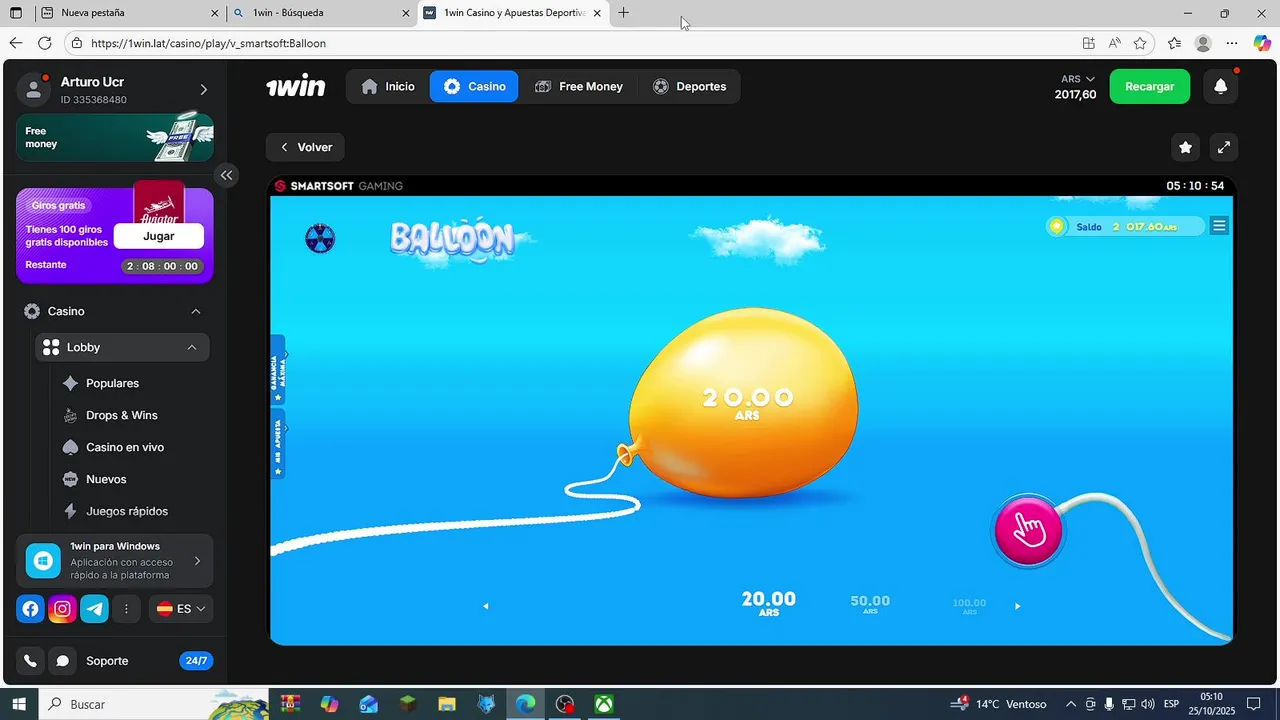Open Drops & Wins category
The image size is (1280, 720).
[122, 415]
